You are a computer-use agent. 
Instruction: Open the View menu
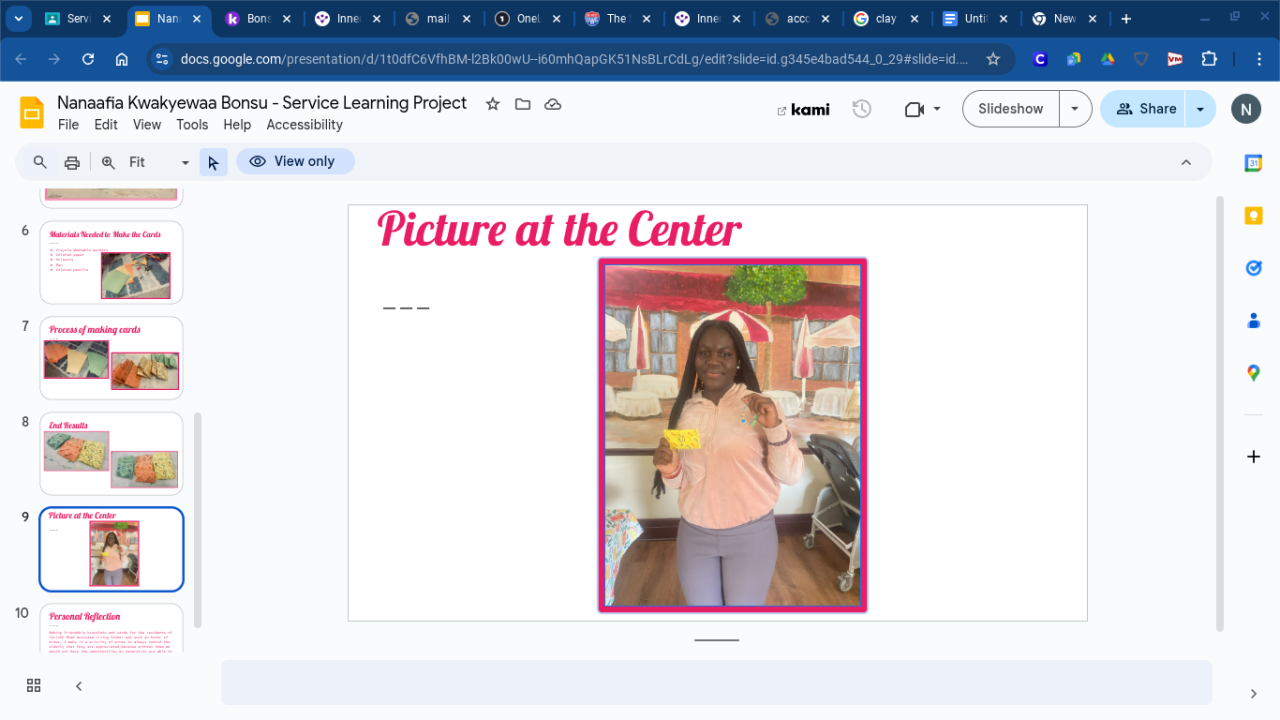[147, 125]
